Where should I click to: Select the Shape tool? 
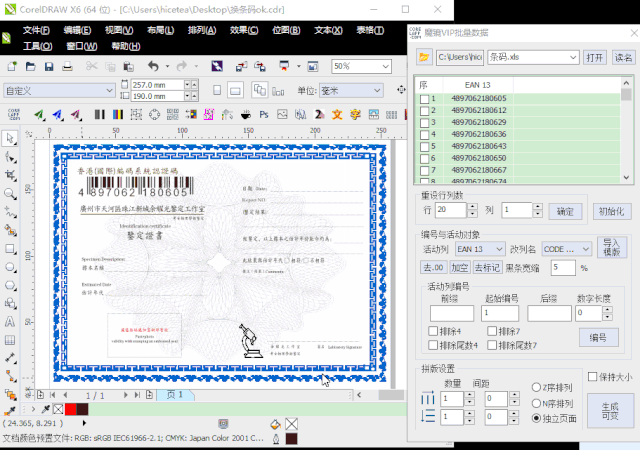click(10, 157)
